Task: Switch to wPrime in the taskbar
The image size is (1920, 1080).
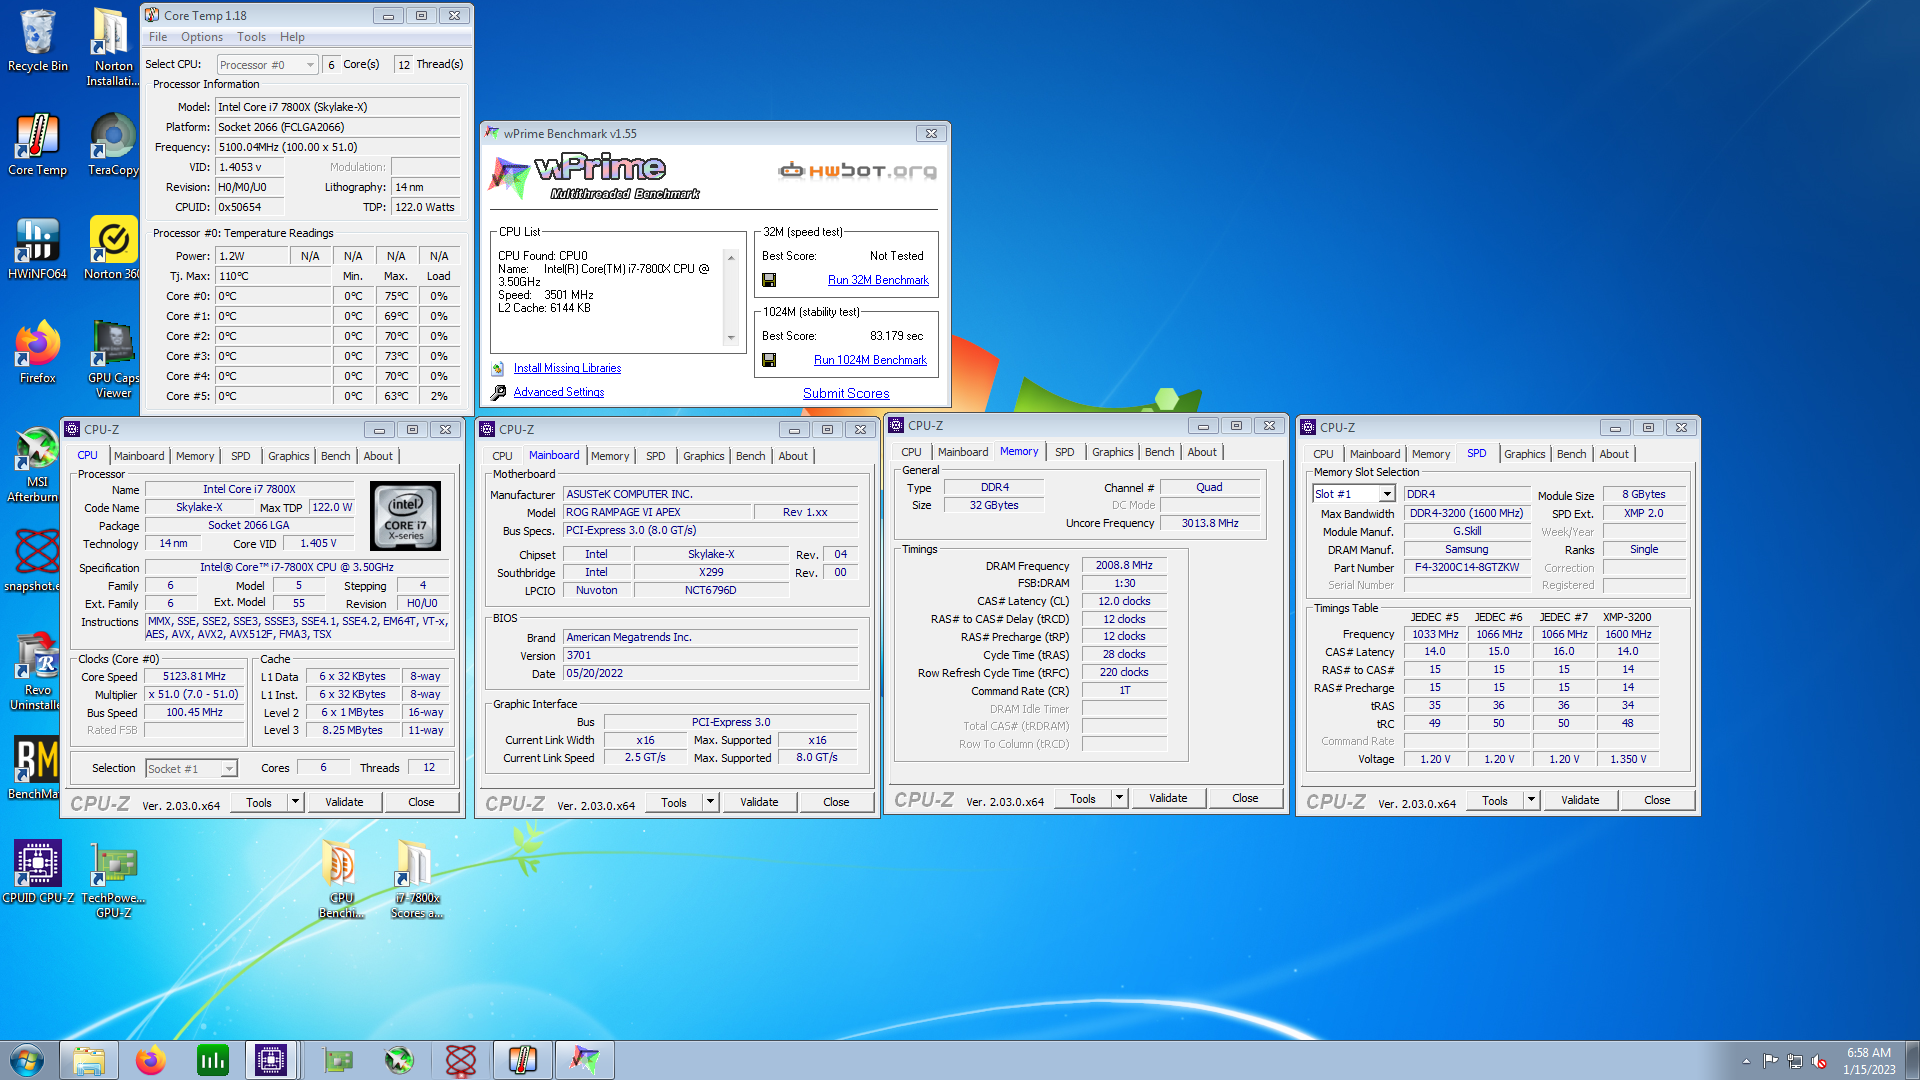Action: point(585,1060)
